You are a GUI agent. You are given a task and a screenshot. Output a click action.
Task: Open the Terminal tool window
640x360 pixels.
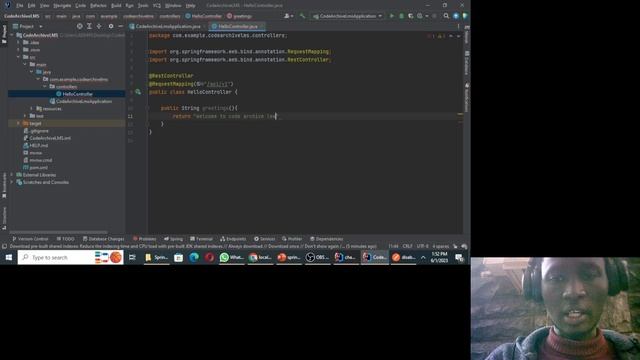pyautogui.click(x=201, y=239)
